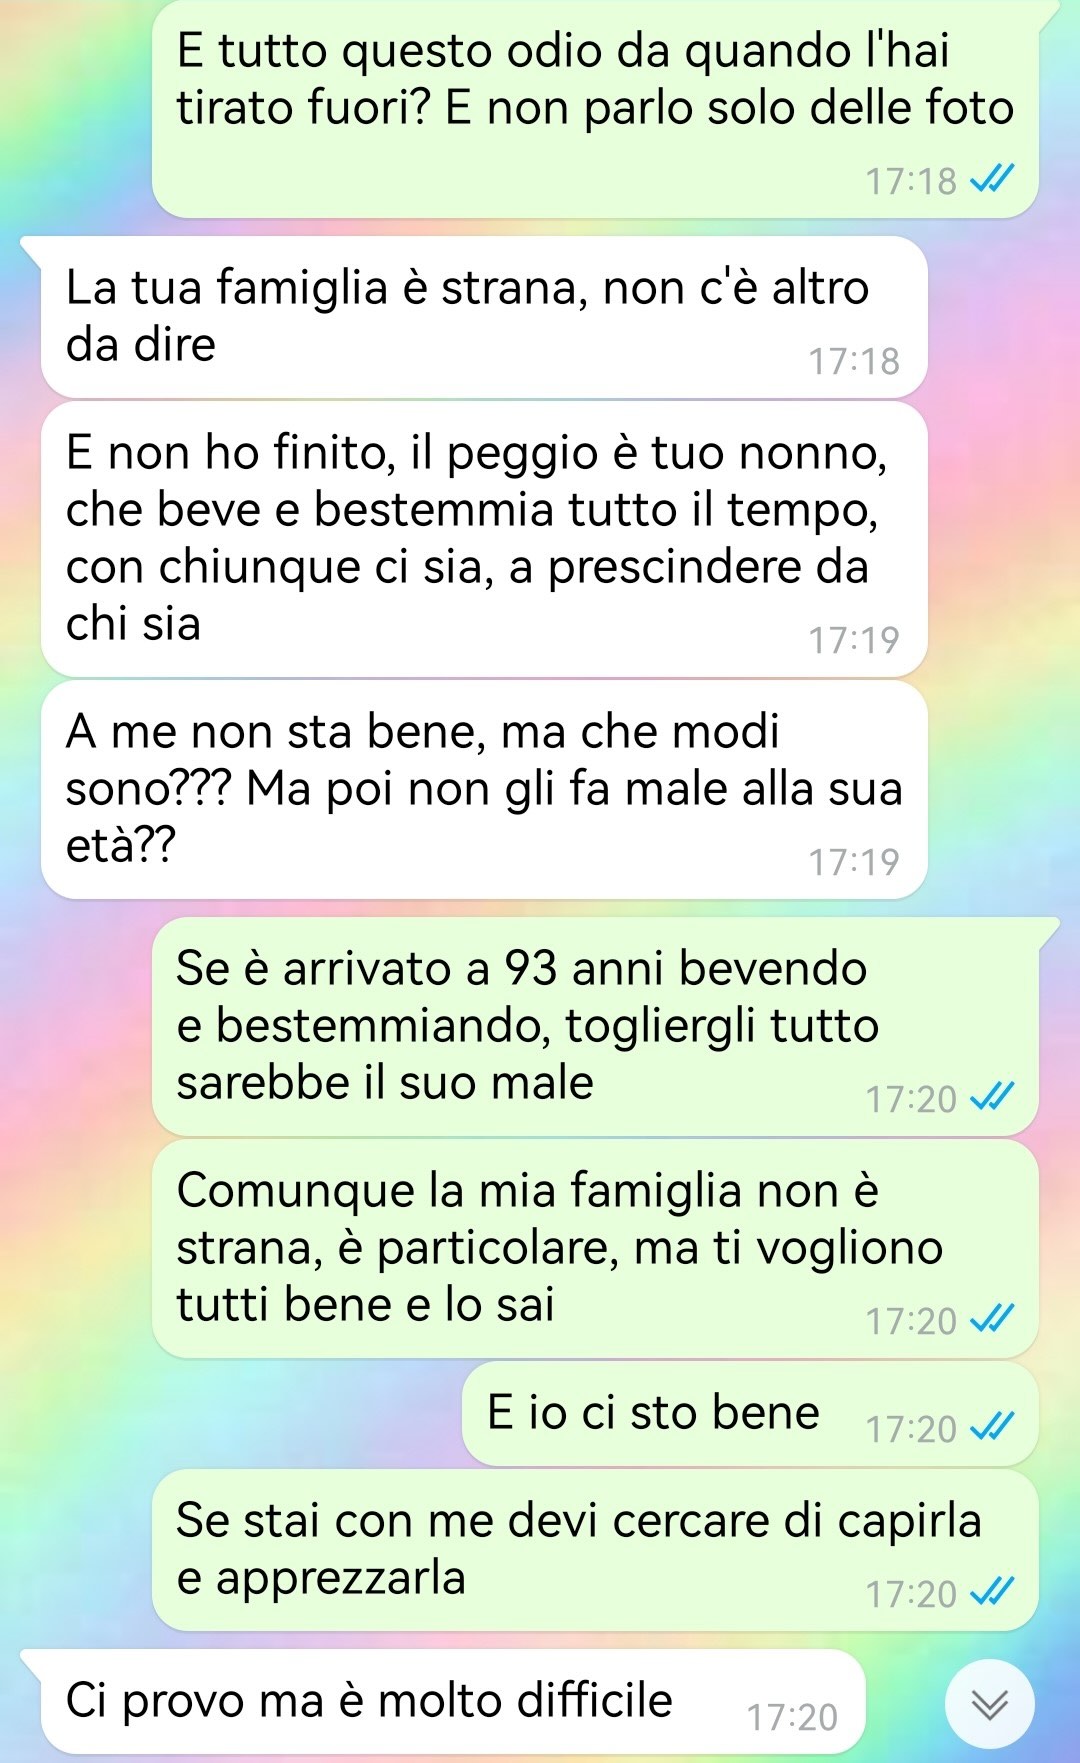Select the 'E tutto questo odio' sent message
The height and width of the screenshot is (1763, 1080).
tap(595, 108)
